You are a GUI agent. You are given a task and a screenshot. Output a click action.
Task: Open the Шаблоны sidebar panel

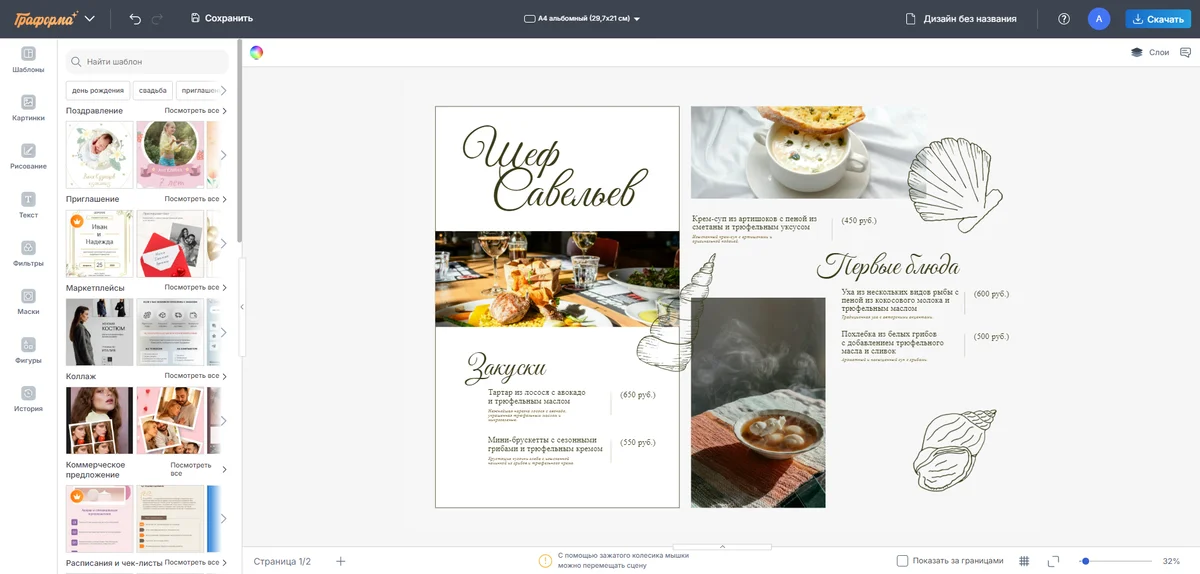pyautogui.click(x=28, y=60)
